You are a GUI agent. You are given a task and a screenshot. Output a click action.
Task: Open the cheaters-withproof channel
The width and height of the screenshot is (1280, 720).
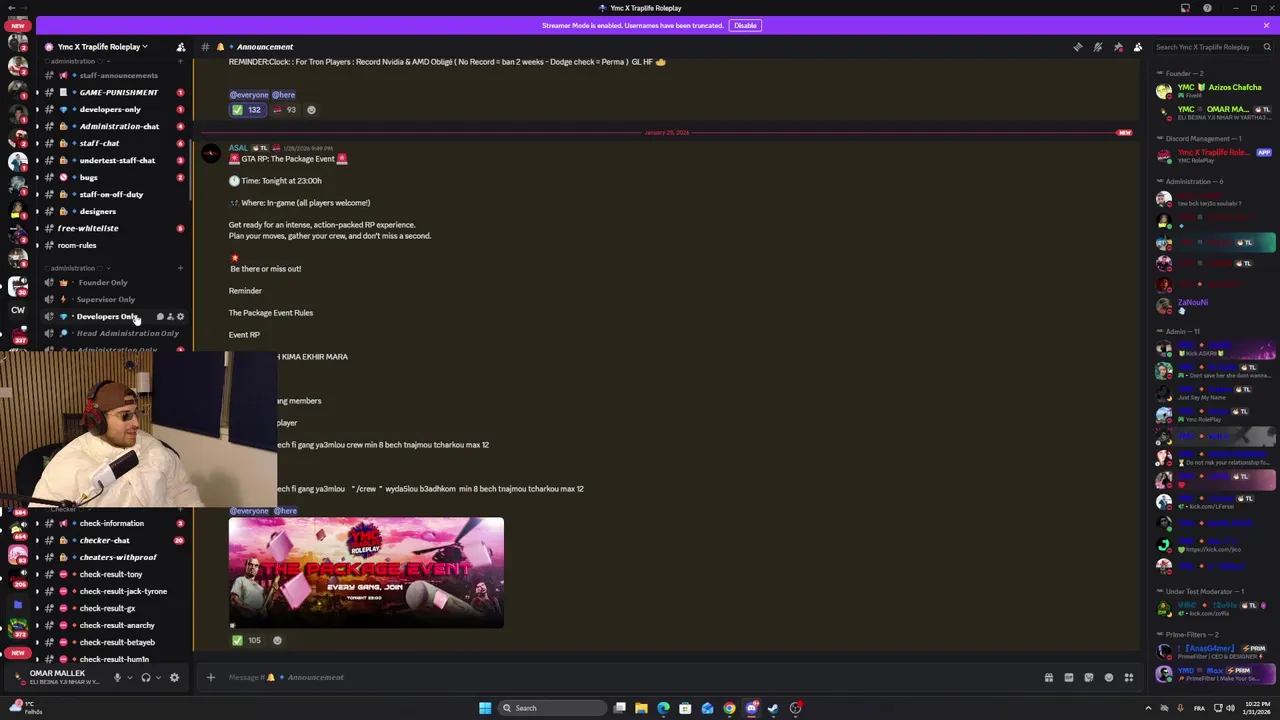pos(118,557)
